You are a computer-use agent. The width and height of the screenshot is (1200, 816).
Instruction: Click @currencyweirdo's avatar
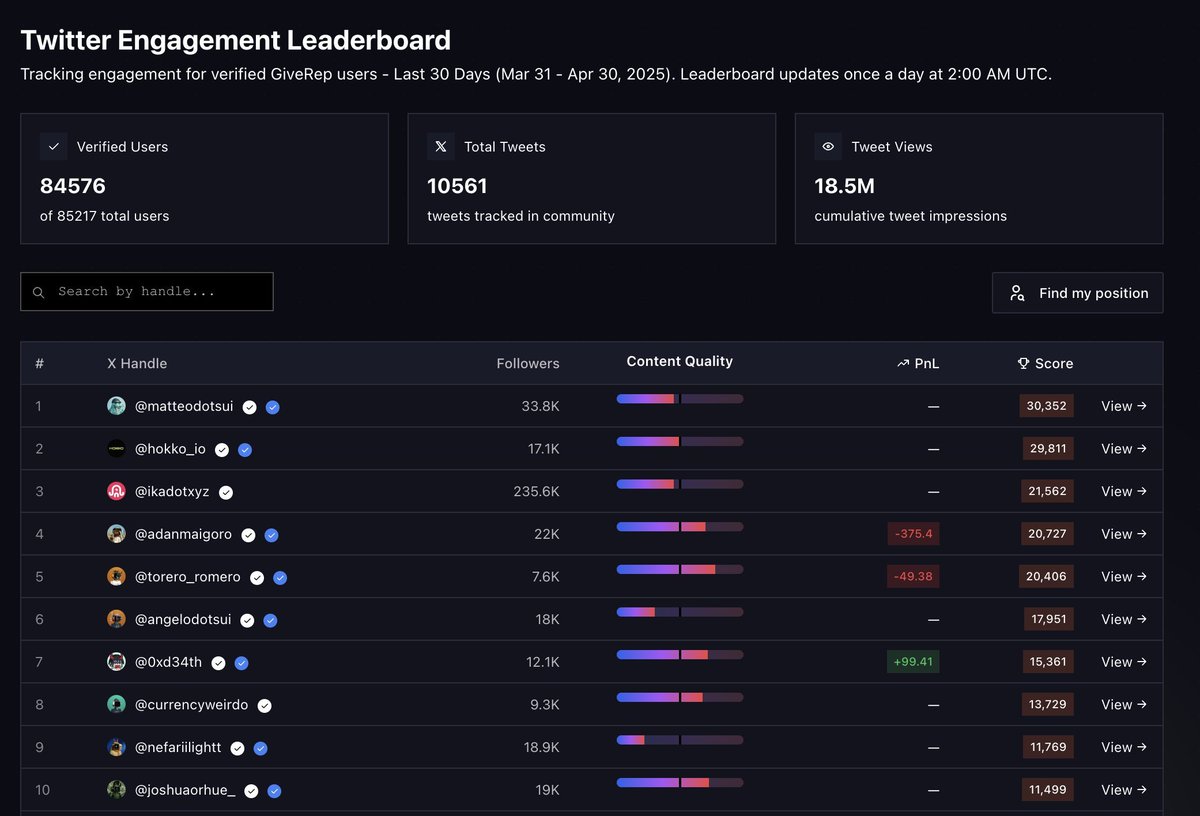pyautogui.click(x=116, y=704)
